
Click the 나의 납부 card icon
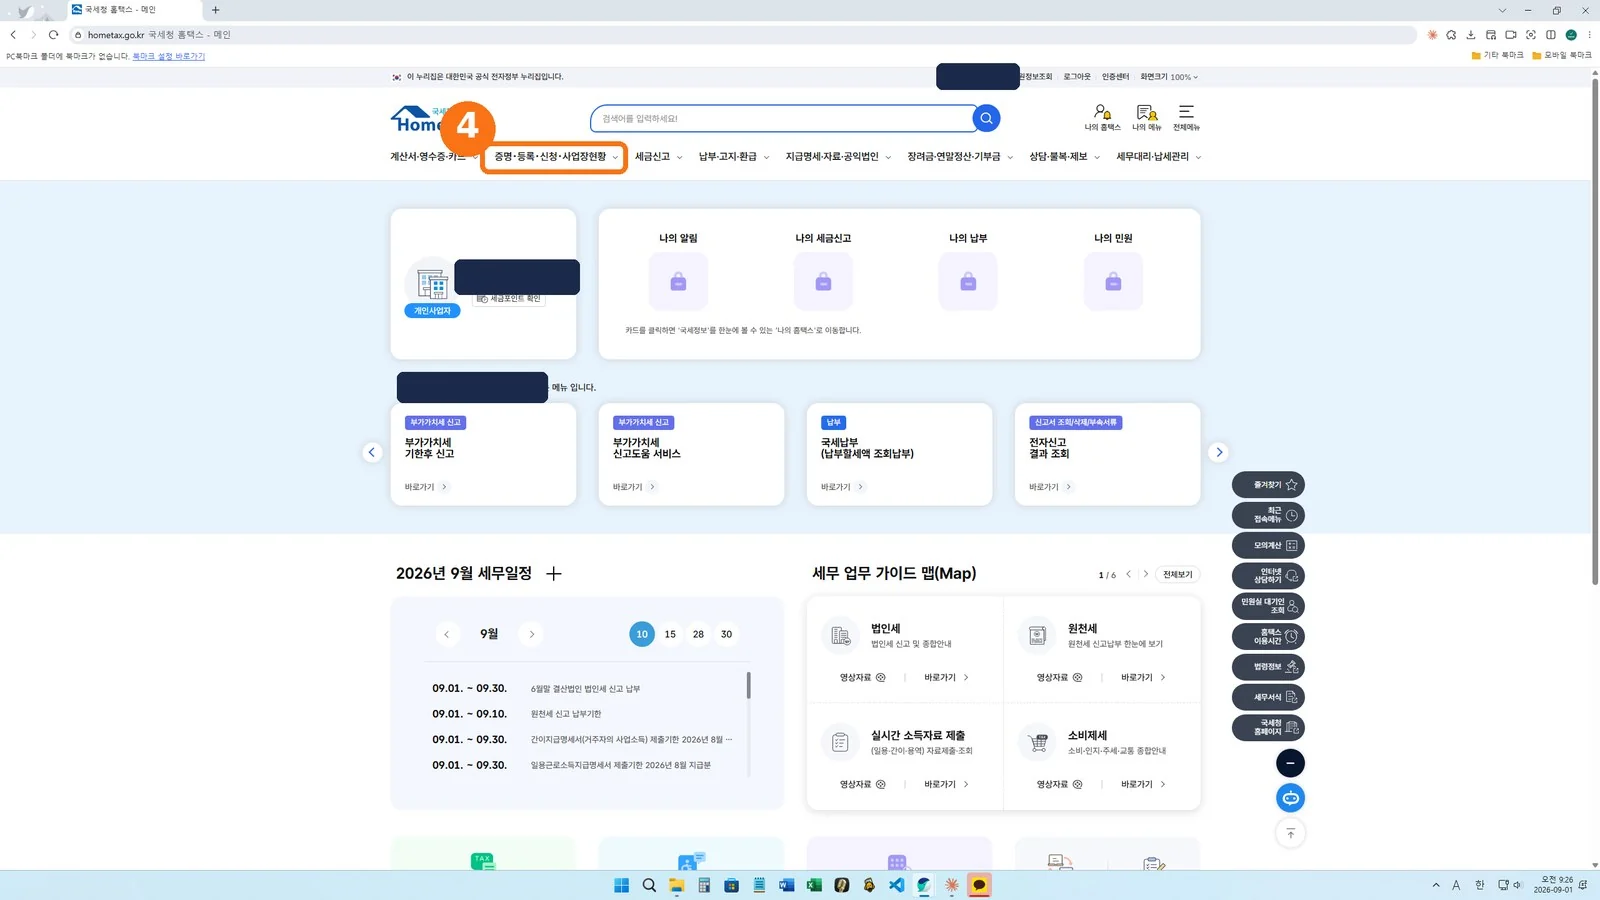pos(968,282)
